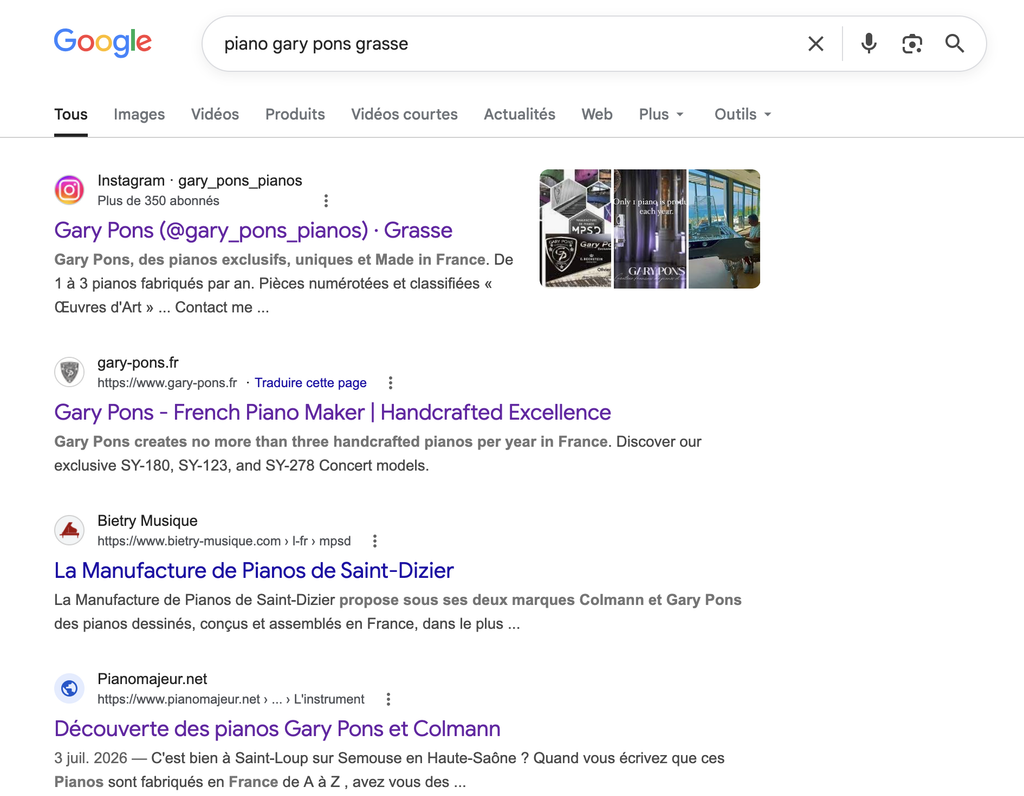Start voice search with microphone icon
1024x796 pixels.
coord(869,44)
